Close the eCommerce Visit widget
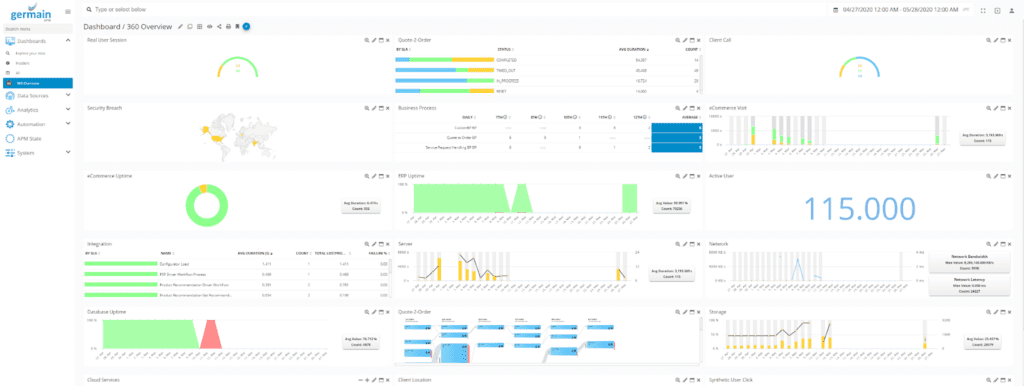Screen dimensions: 1024x386 click(1010, 108)
